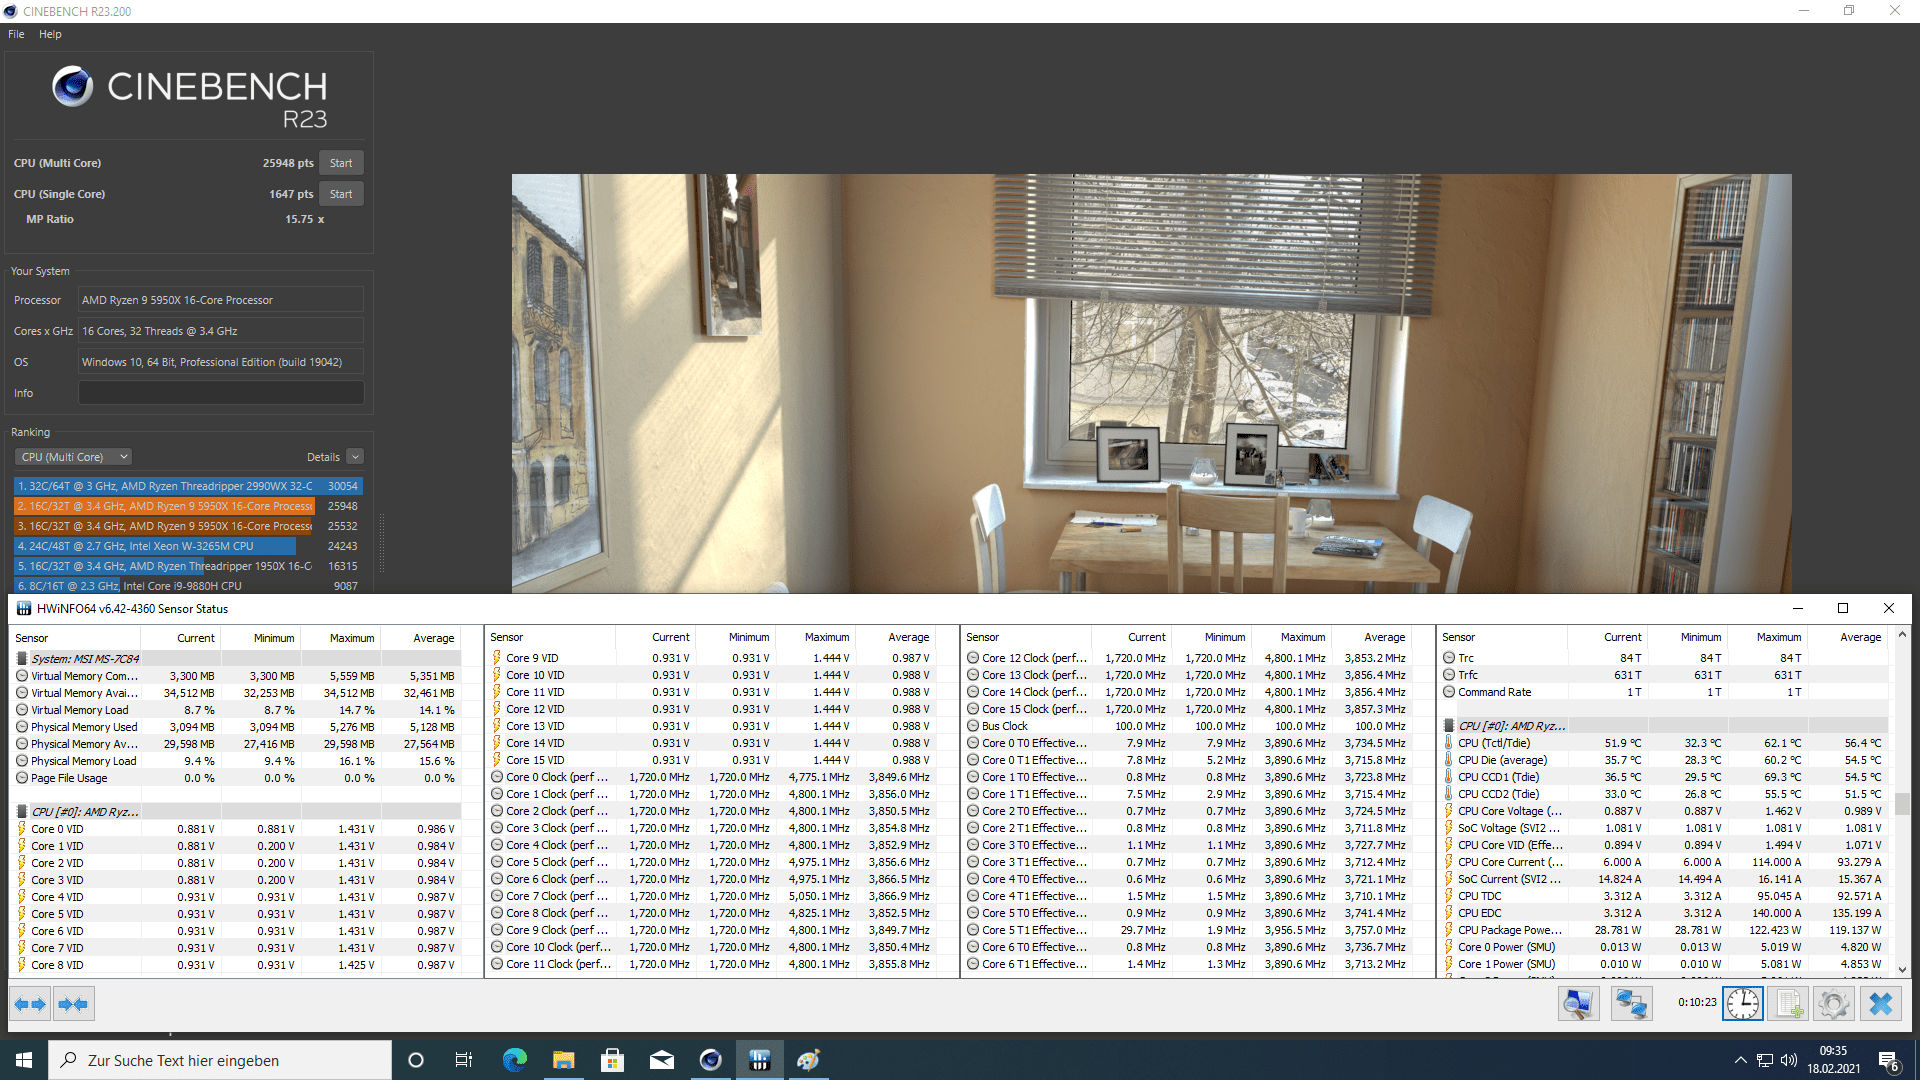Image resolution: width=1920 pixels, height=1080 pixels.
Task: Click Core 0 Power (SMU) sensor row
Action: (1665, 947)
